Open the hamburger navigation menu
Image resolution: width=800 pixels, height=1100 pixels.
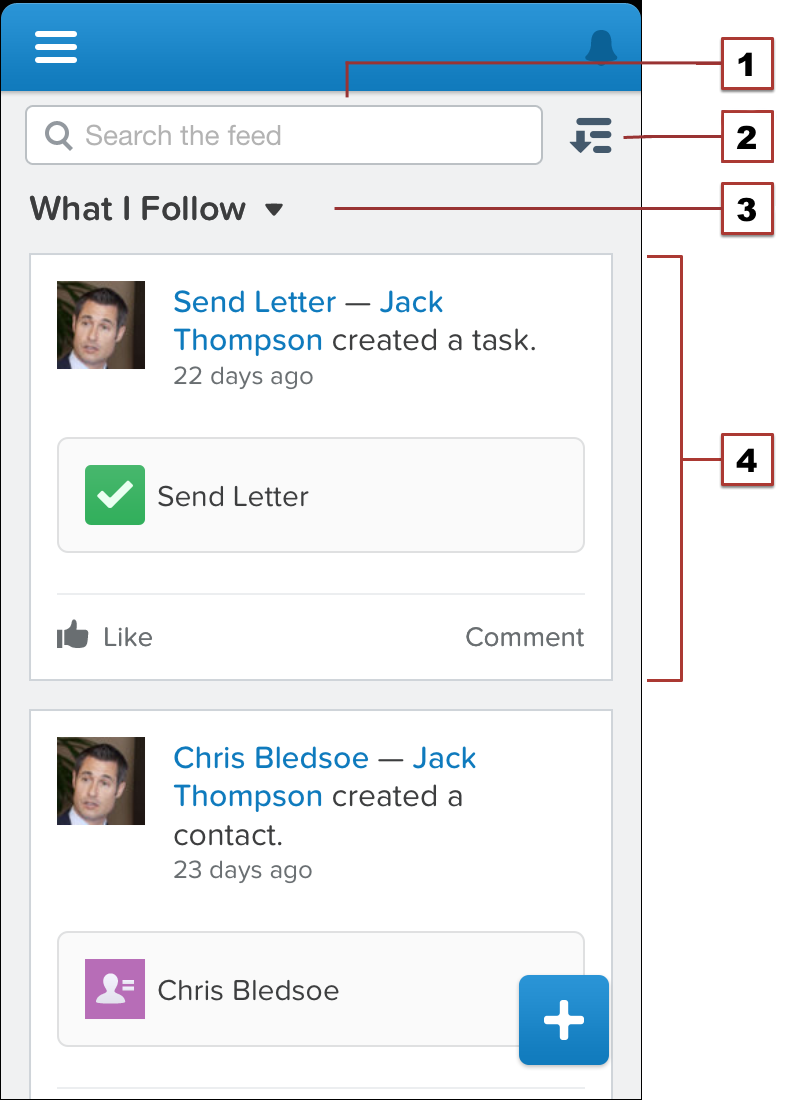[56, 47]
